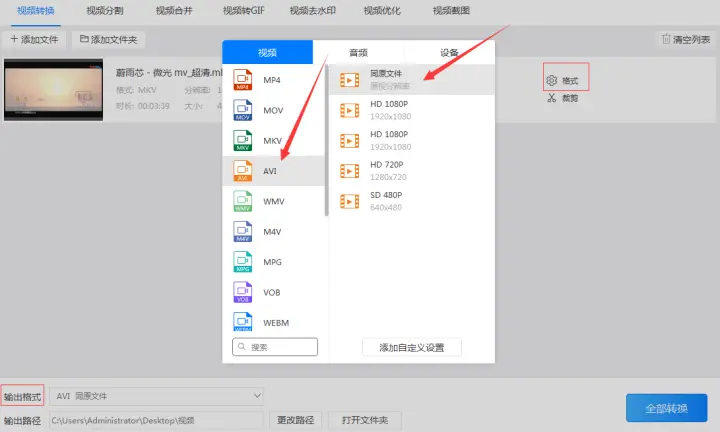Image resolution: width=720 pixels, height=432 pixels.
Task: Select the HD 720P 1280x720 preset
Action: [412, 171]
